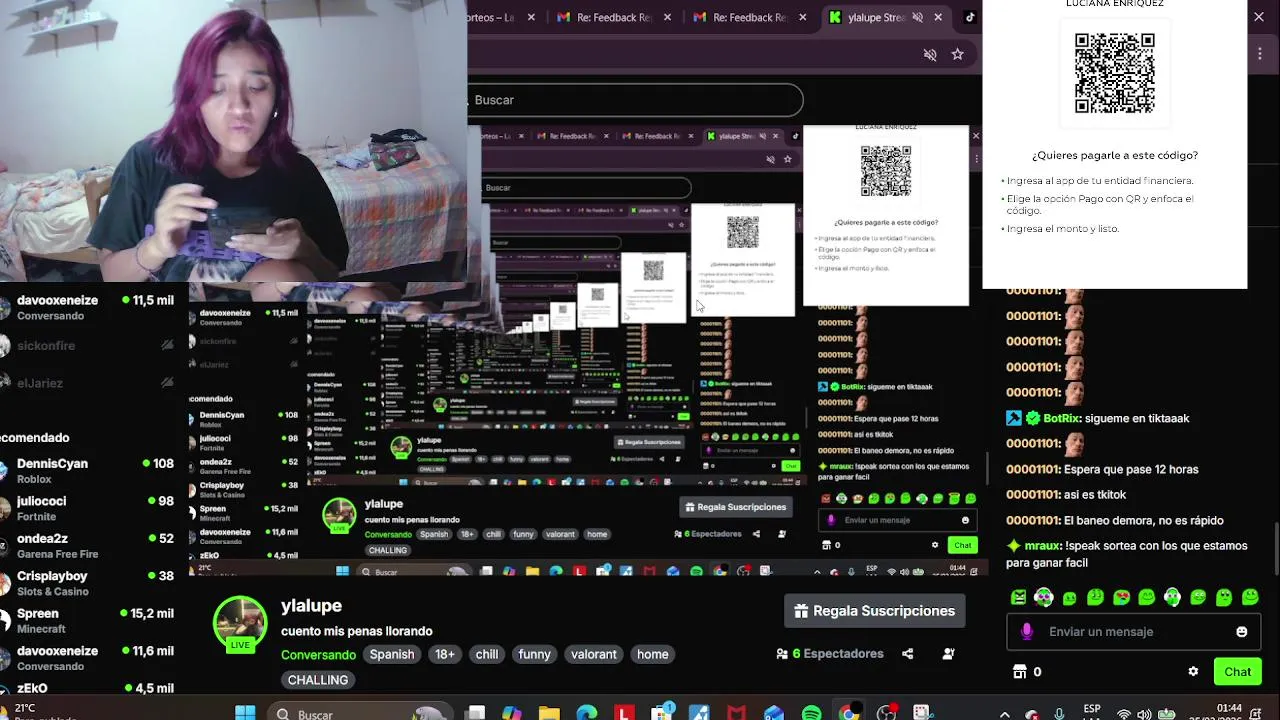Open channel points shop icon
The image size is (1280, 720).
coord(1020,672)
